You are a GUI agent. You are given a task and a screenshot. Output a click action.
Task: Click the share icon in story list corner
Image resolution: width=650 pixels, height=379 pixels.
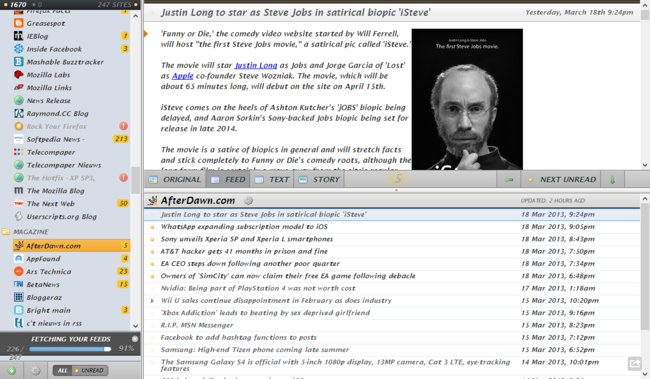[634, 364]
